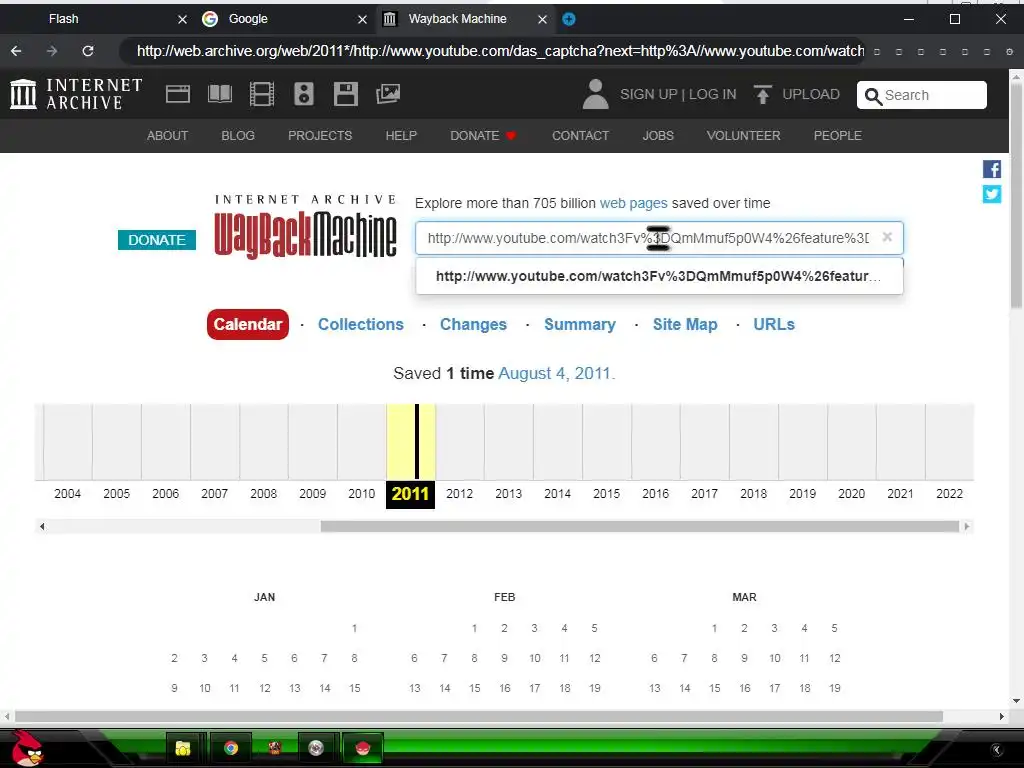The image size is (1024, 768).
Task: Click the page vertical scrollbar thumb
Action: pyautogui.click(x=1016, y=196)
